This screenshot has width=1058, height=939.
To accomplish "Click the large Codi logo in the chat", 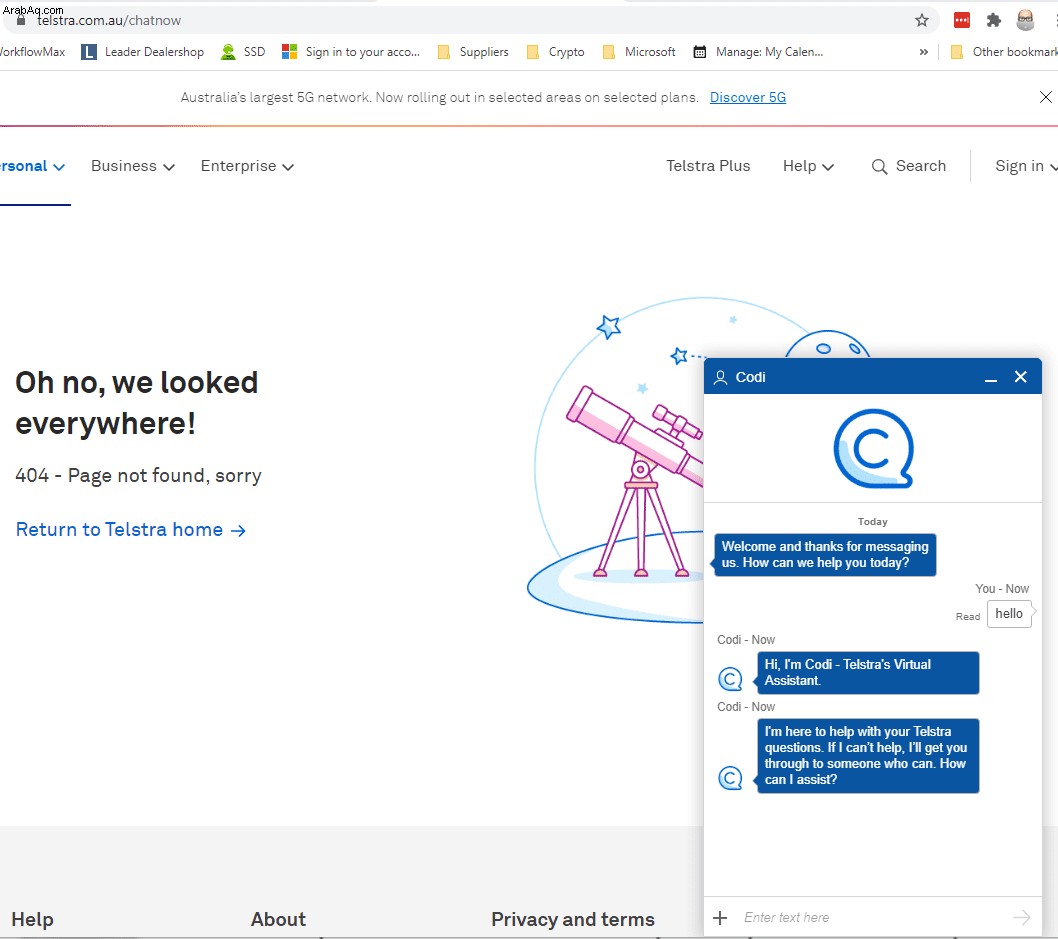I will pos(873,449).
